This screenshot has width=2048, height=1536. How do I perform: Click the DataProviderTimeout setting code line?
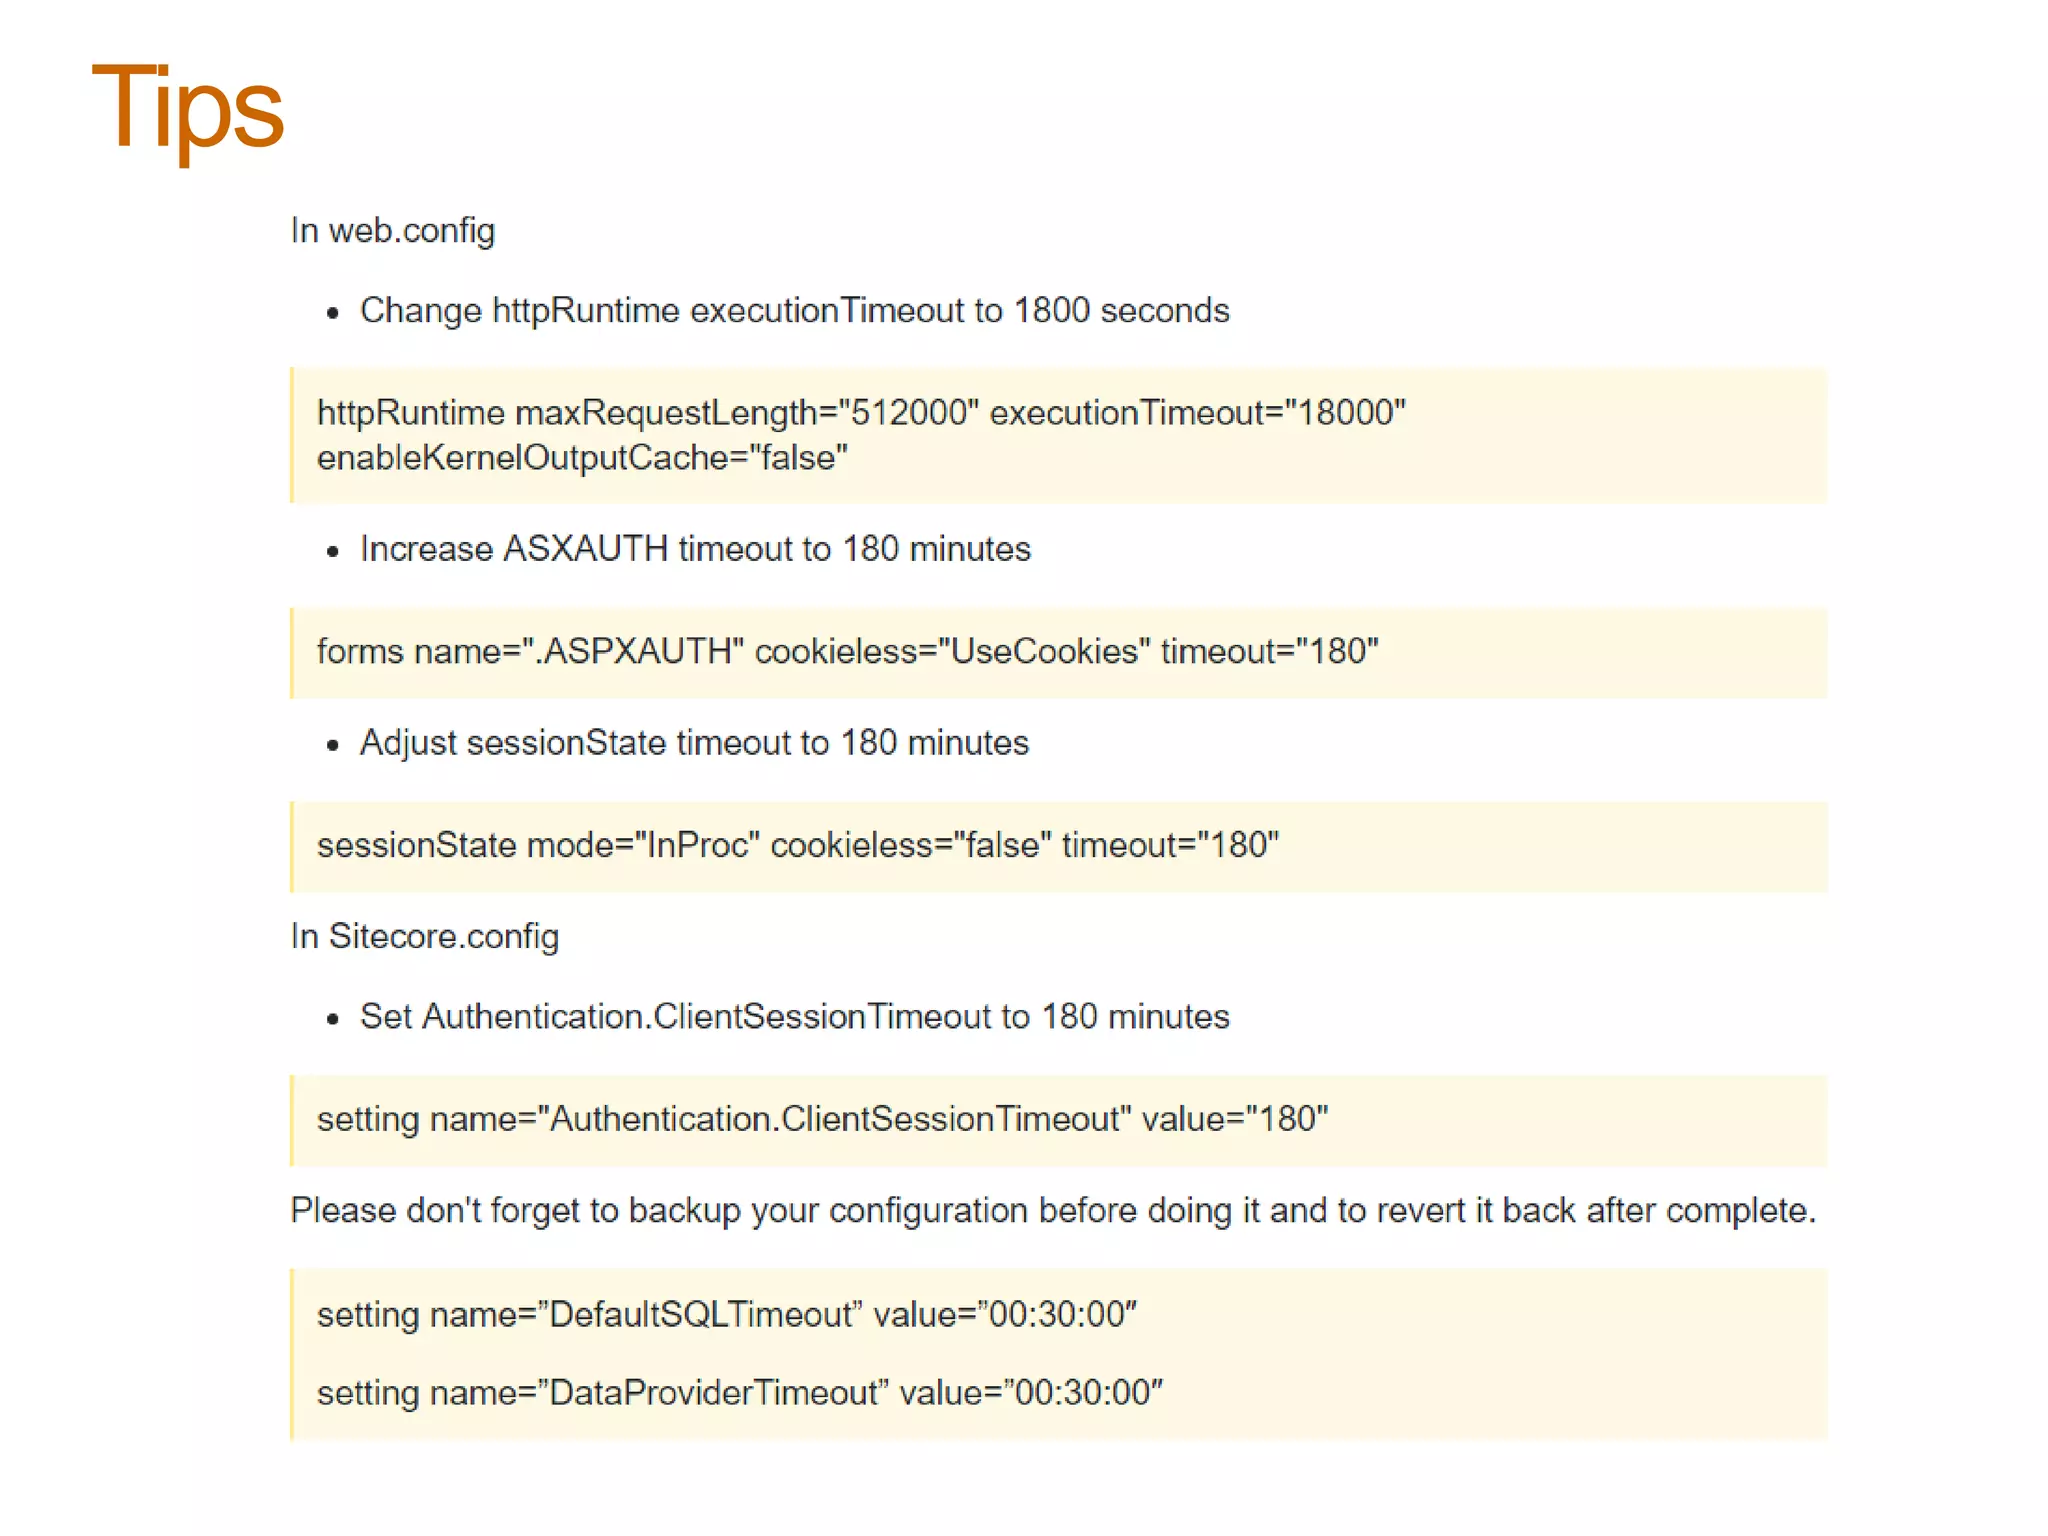tap(740, 1393)
